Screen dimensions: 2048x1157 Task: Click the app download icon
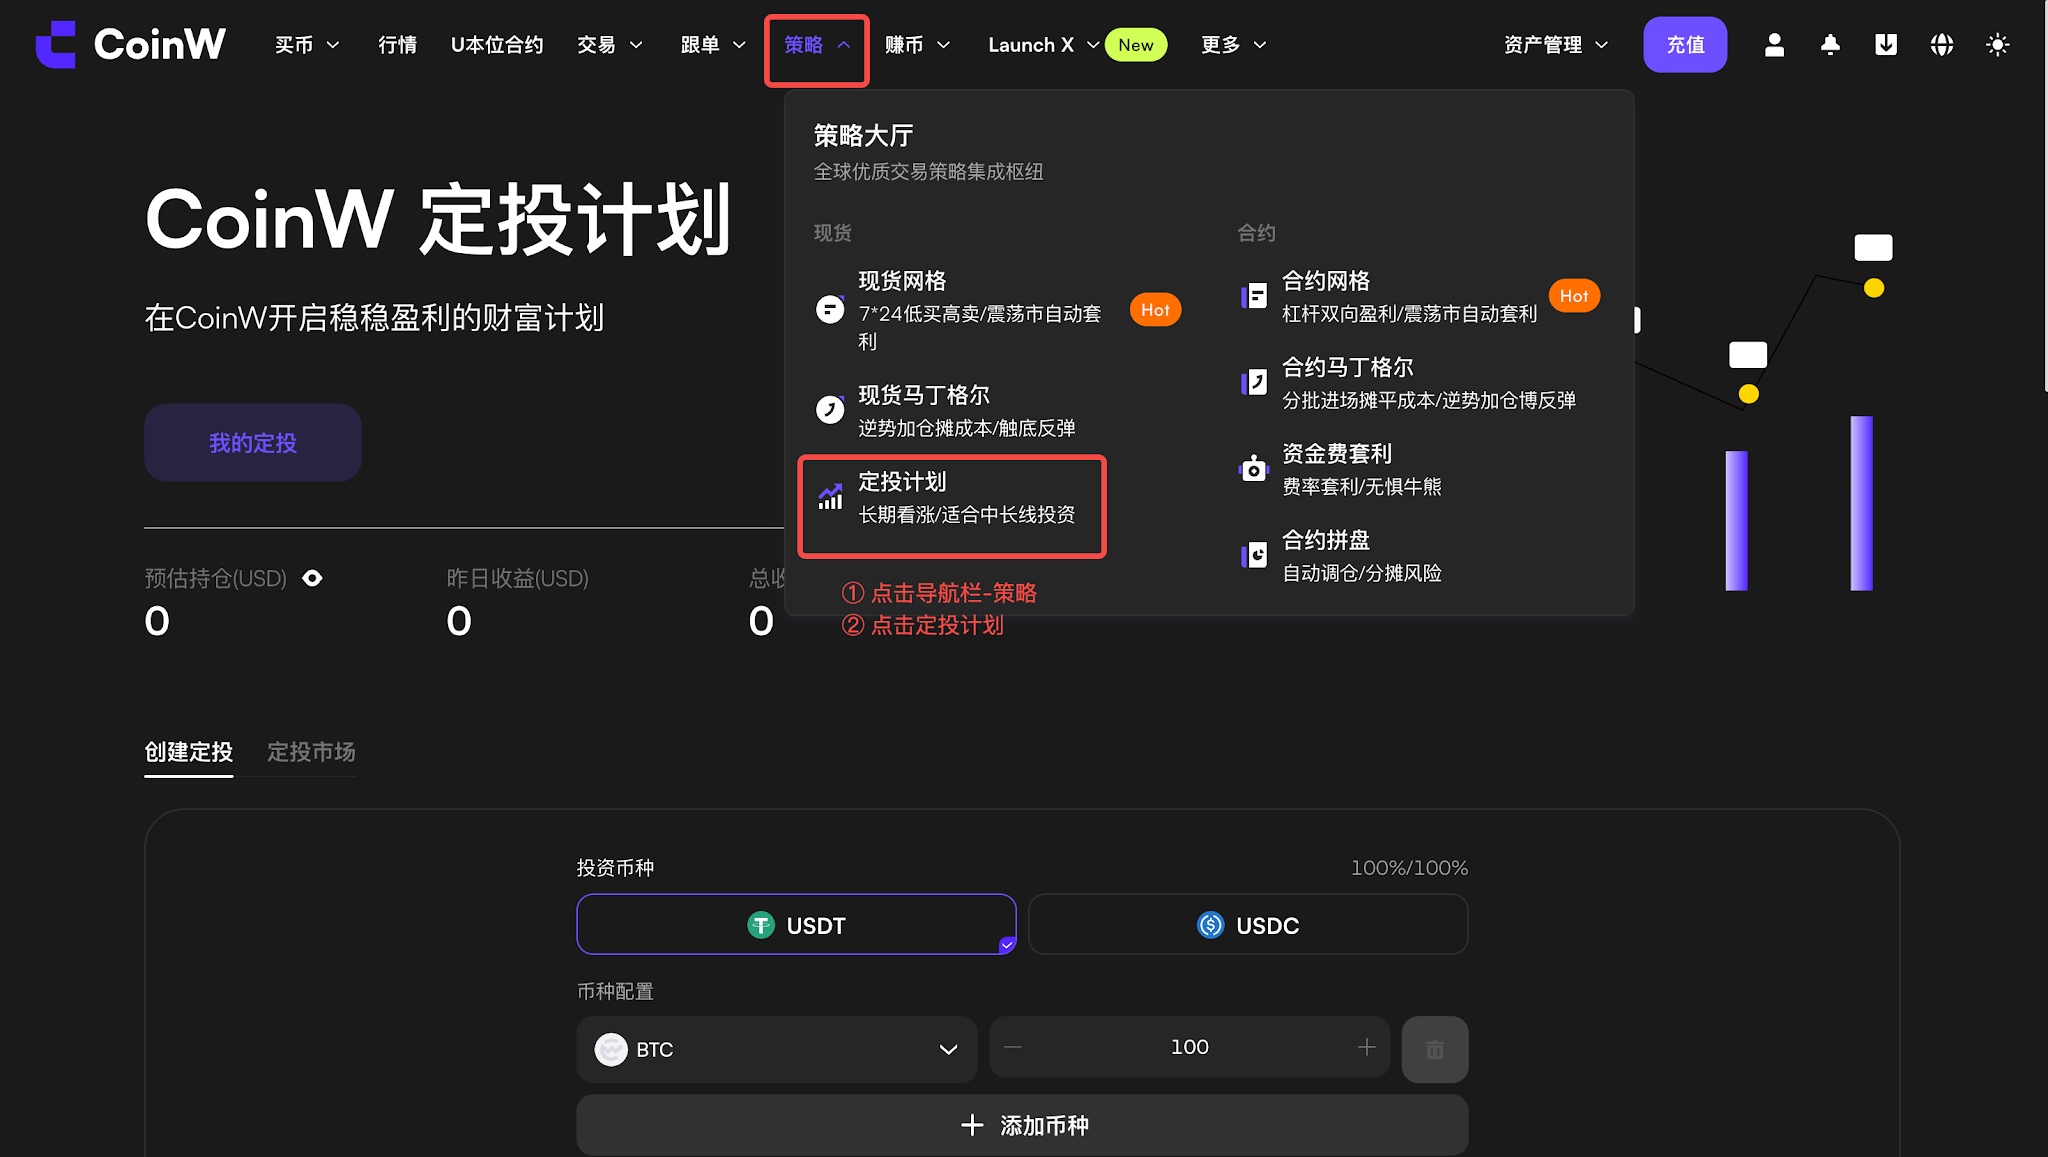(x=1886, y=45)
